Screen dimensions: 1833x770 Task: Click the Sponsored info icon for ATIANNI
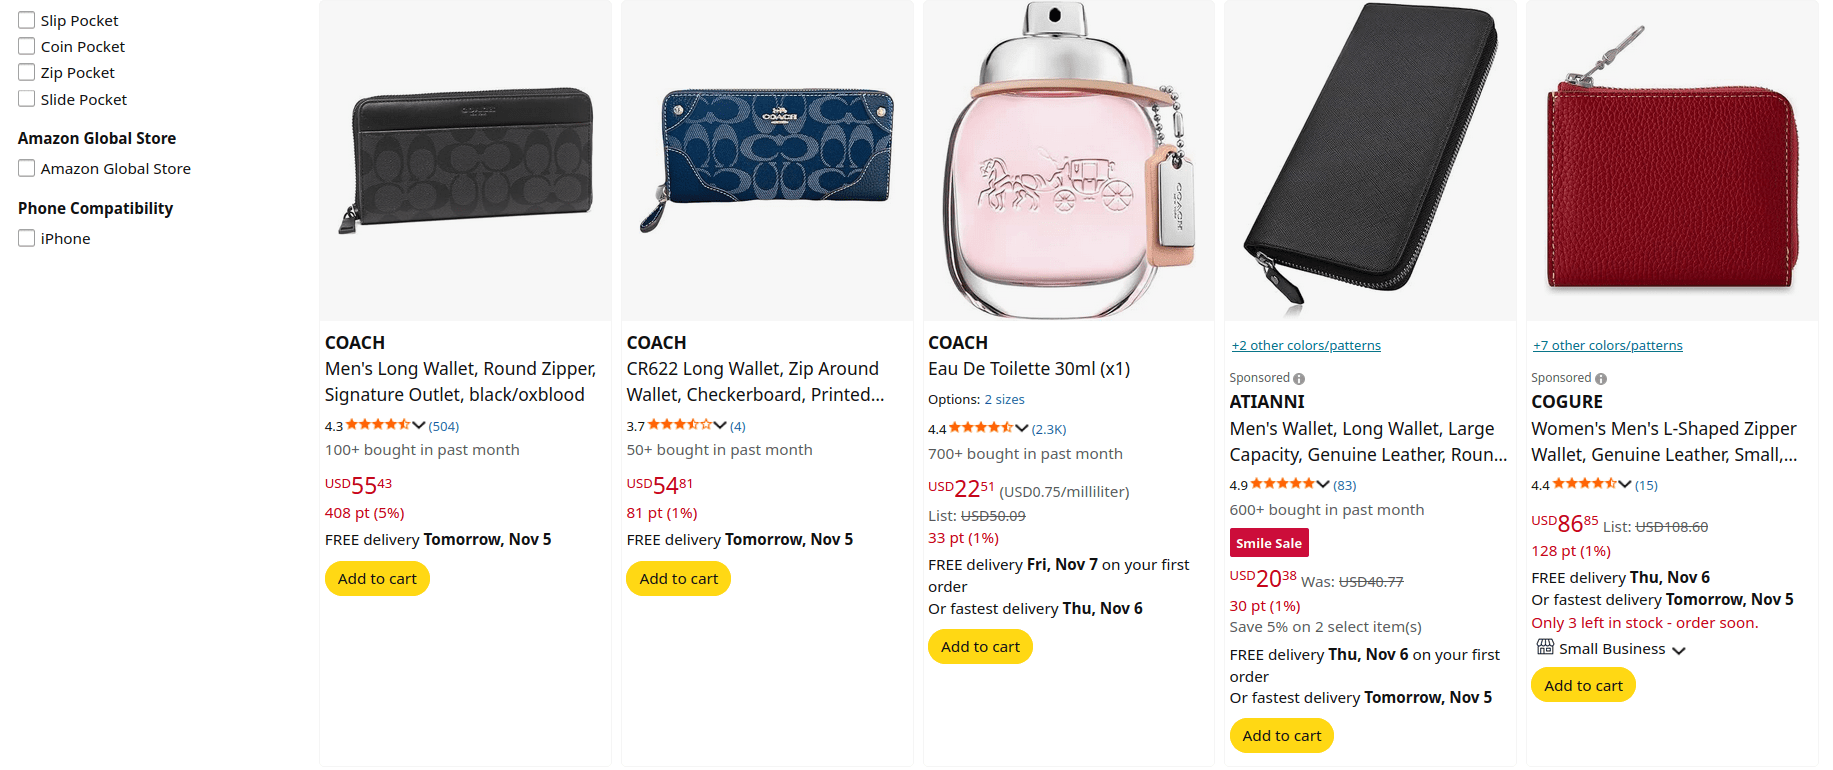1299,379
